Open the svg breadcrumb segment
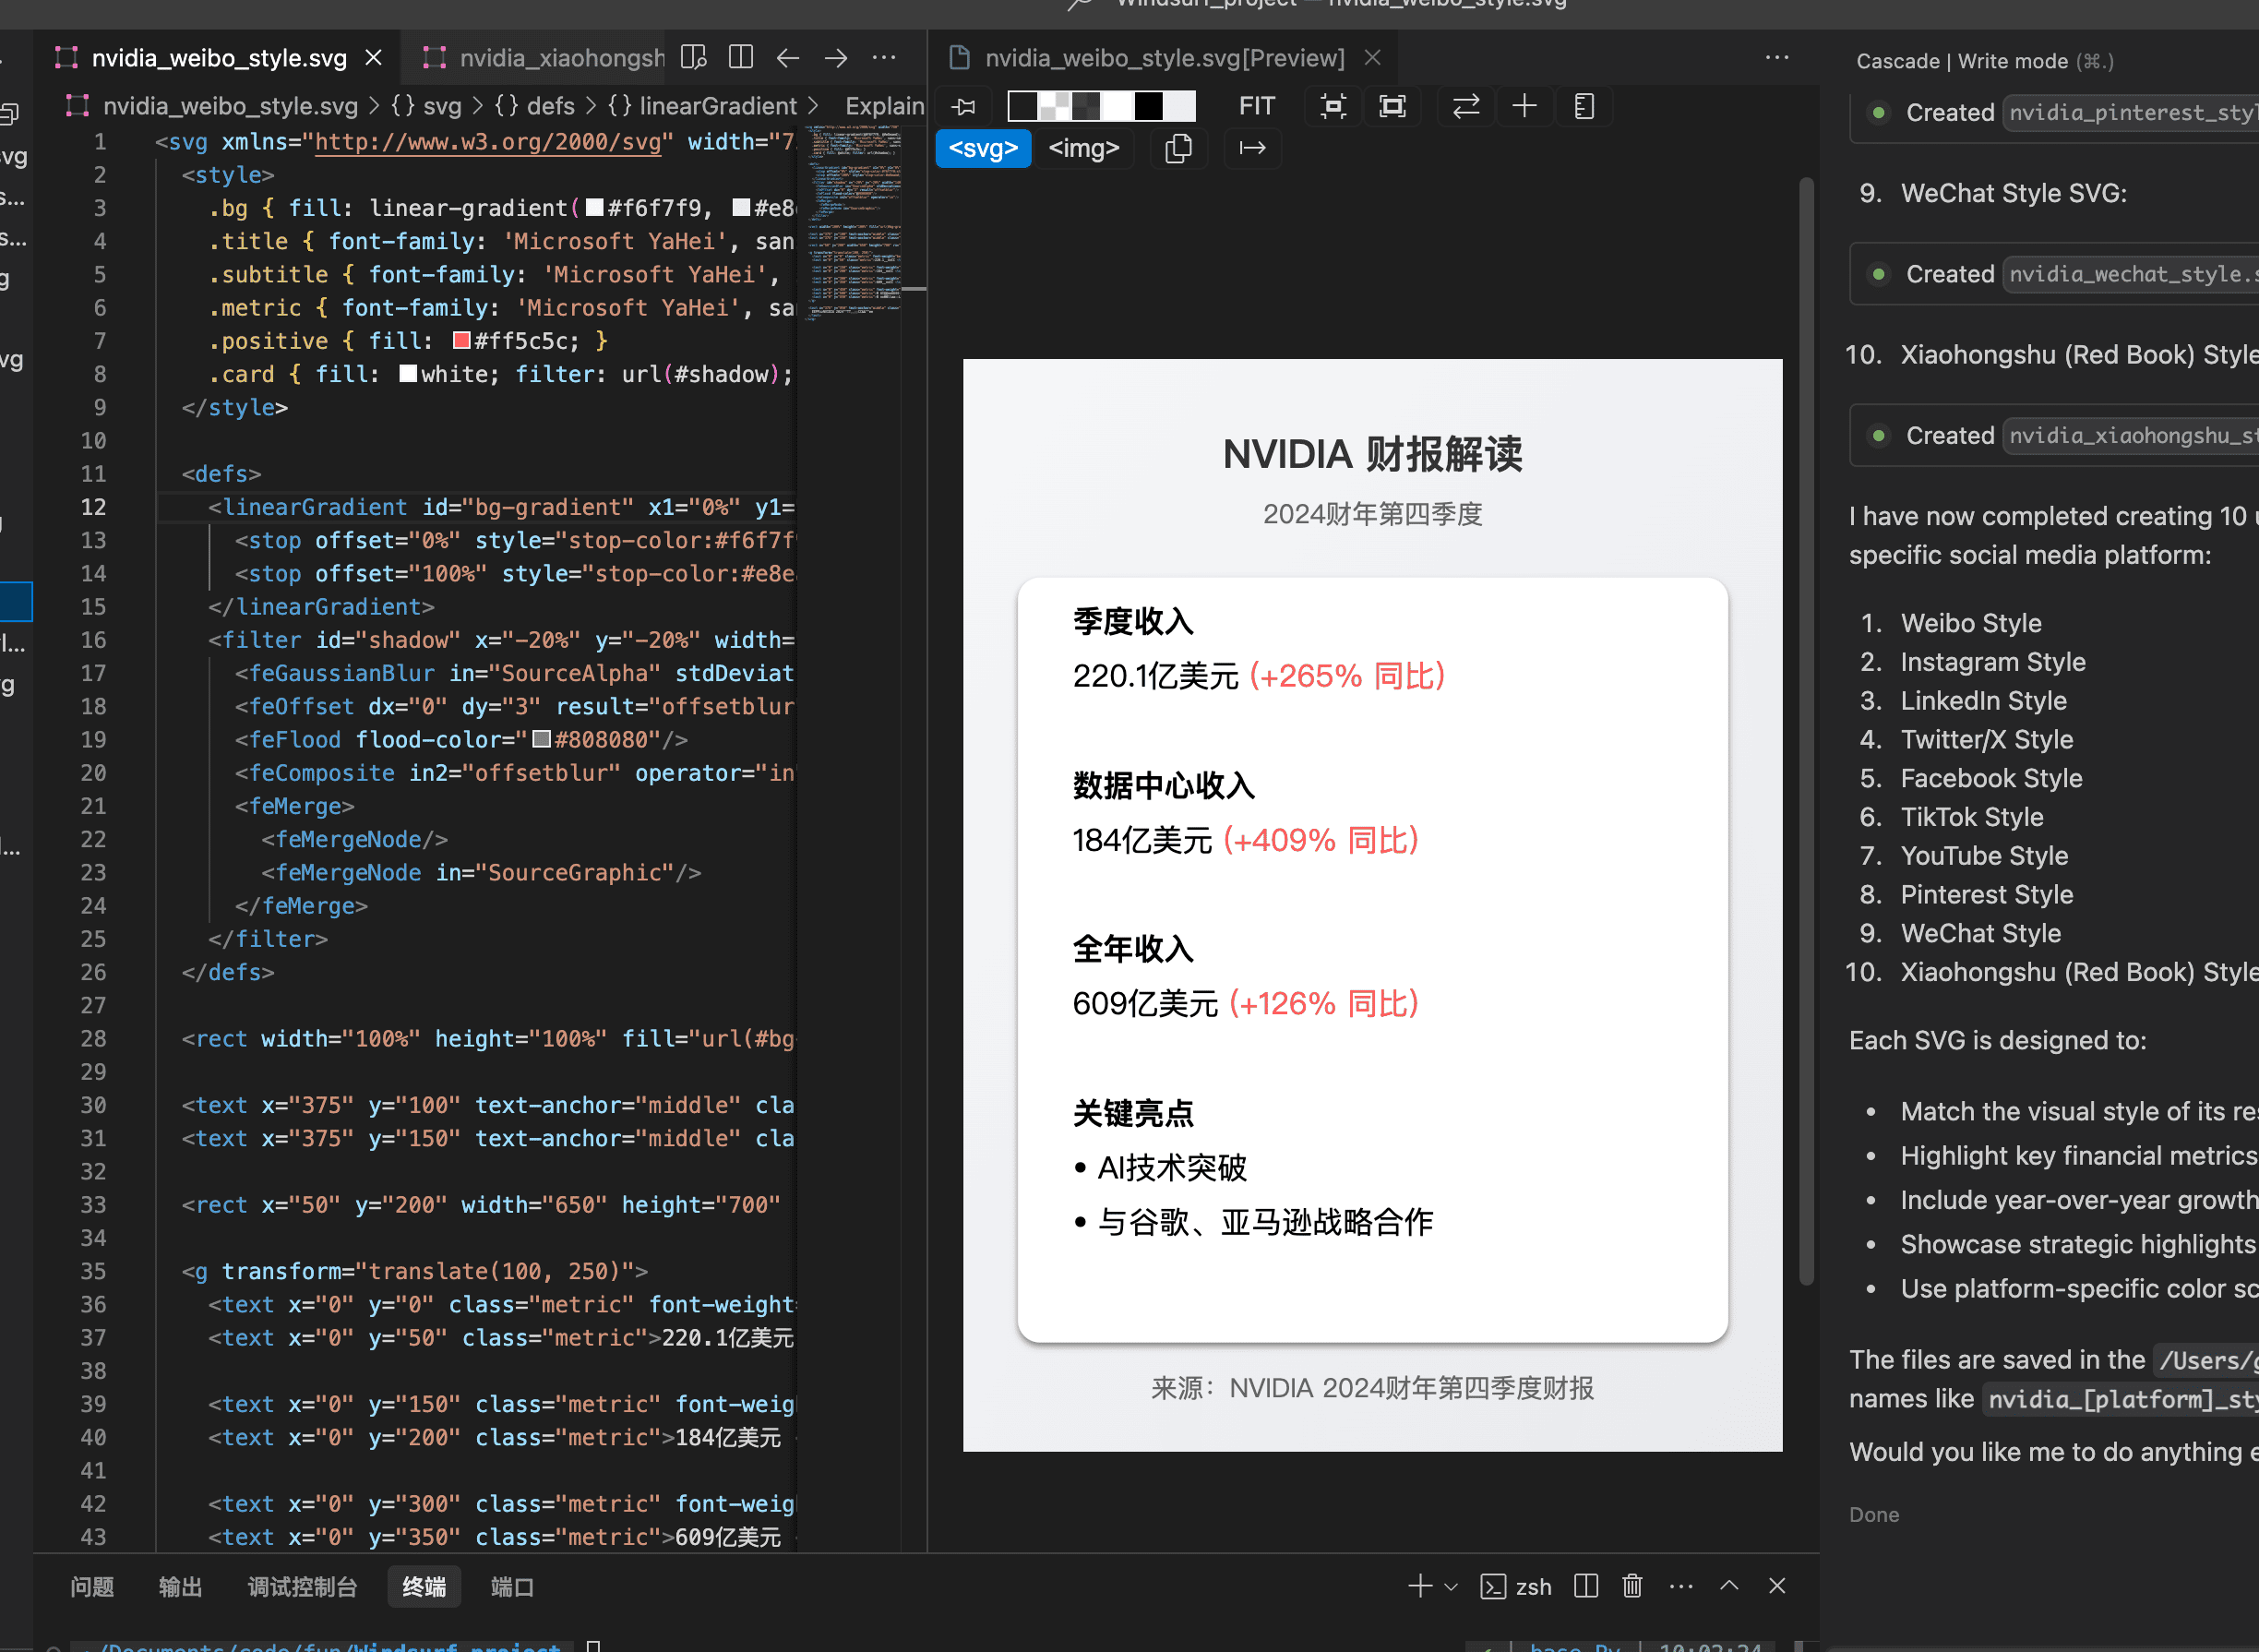 click(426, 106)
